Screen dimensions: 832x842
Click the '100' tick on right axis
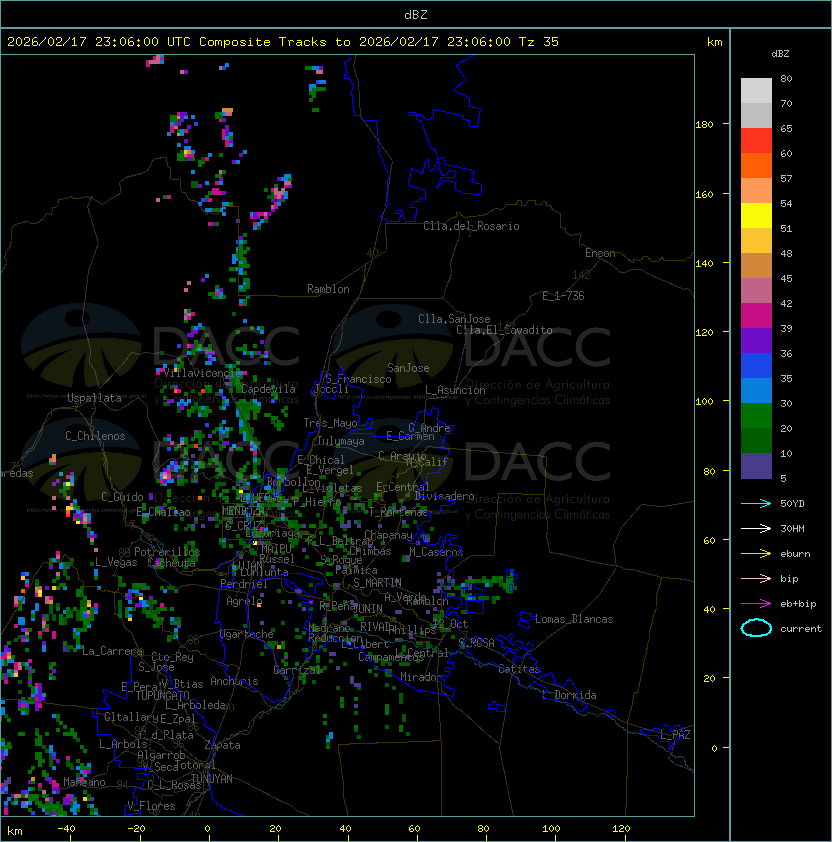coord(704,402)
